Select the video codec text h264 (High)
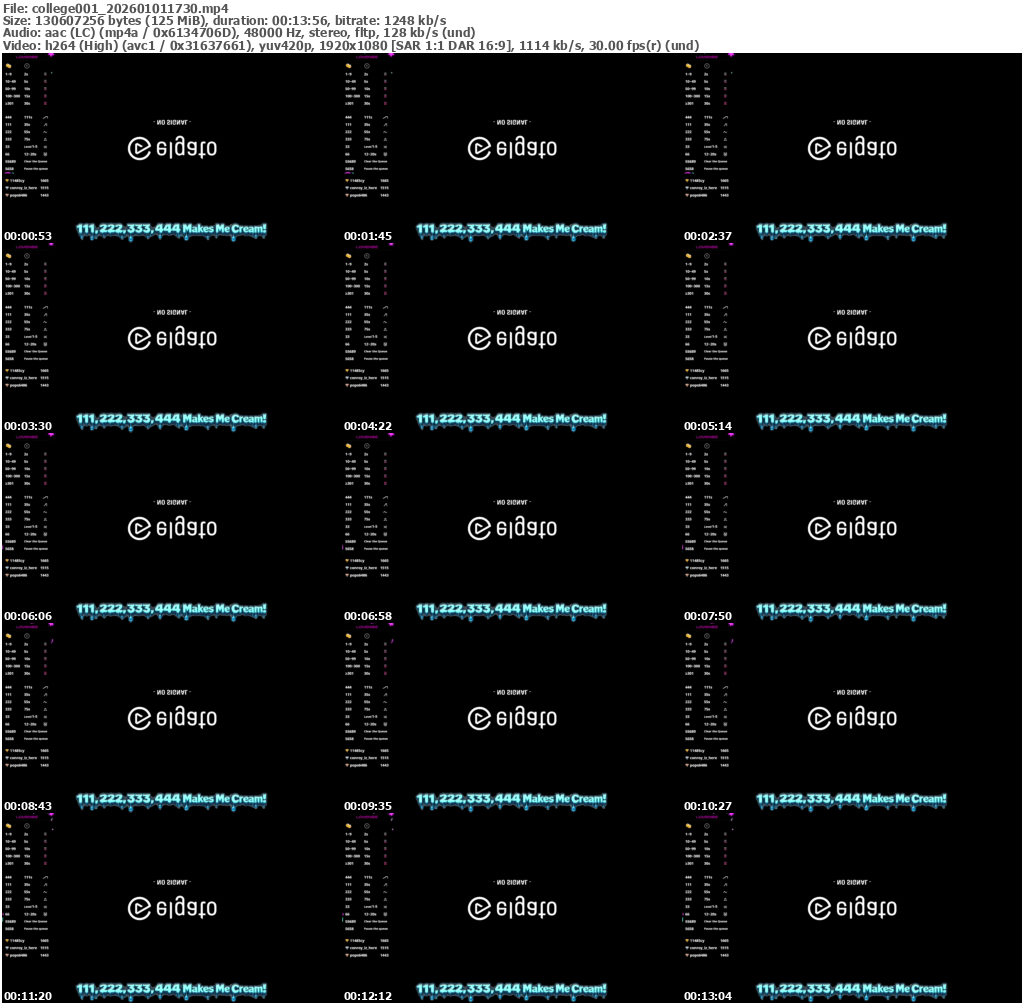Screen dimensions: 1024x1003 (82, 46)
